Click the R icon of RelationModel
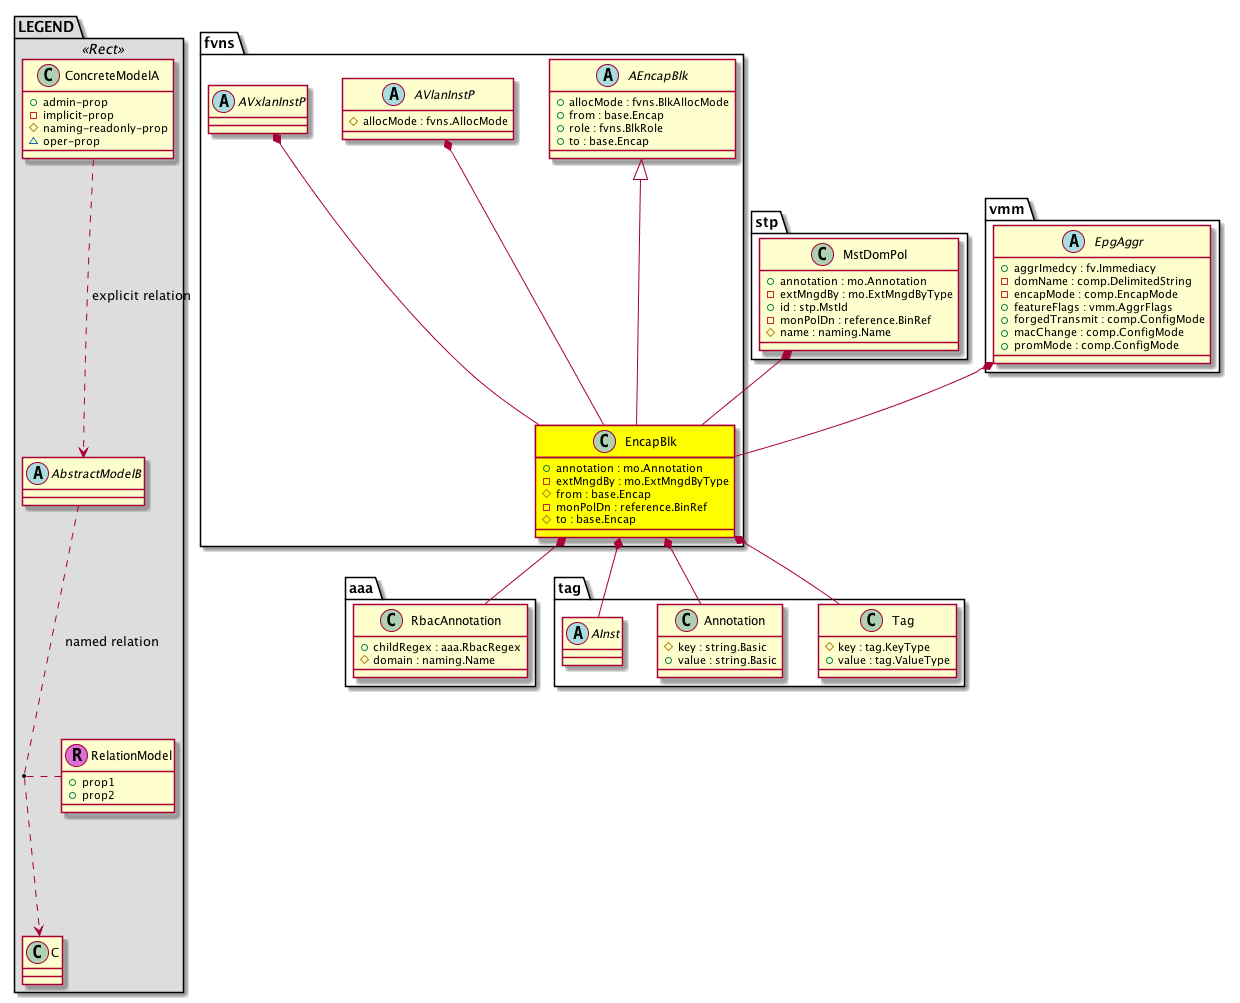 click(x=76, y=756)
